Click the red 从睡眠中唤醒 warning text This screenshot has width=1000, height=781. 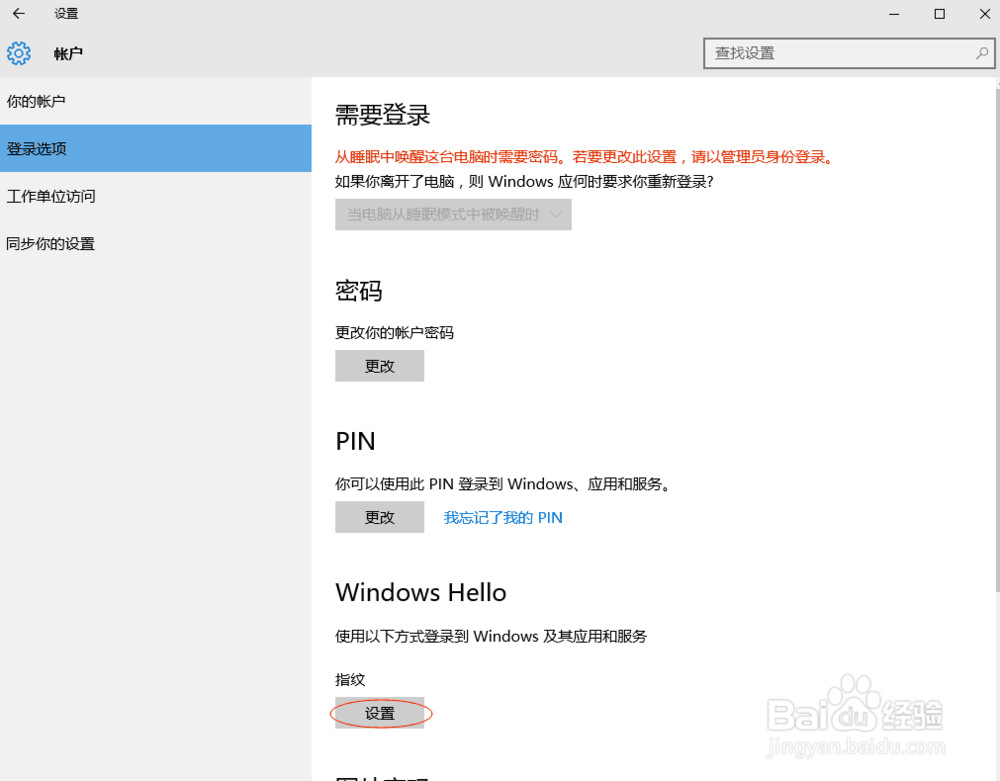(585, 157)
